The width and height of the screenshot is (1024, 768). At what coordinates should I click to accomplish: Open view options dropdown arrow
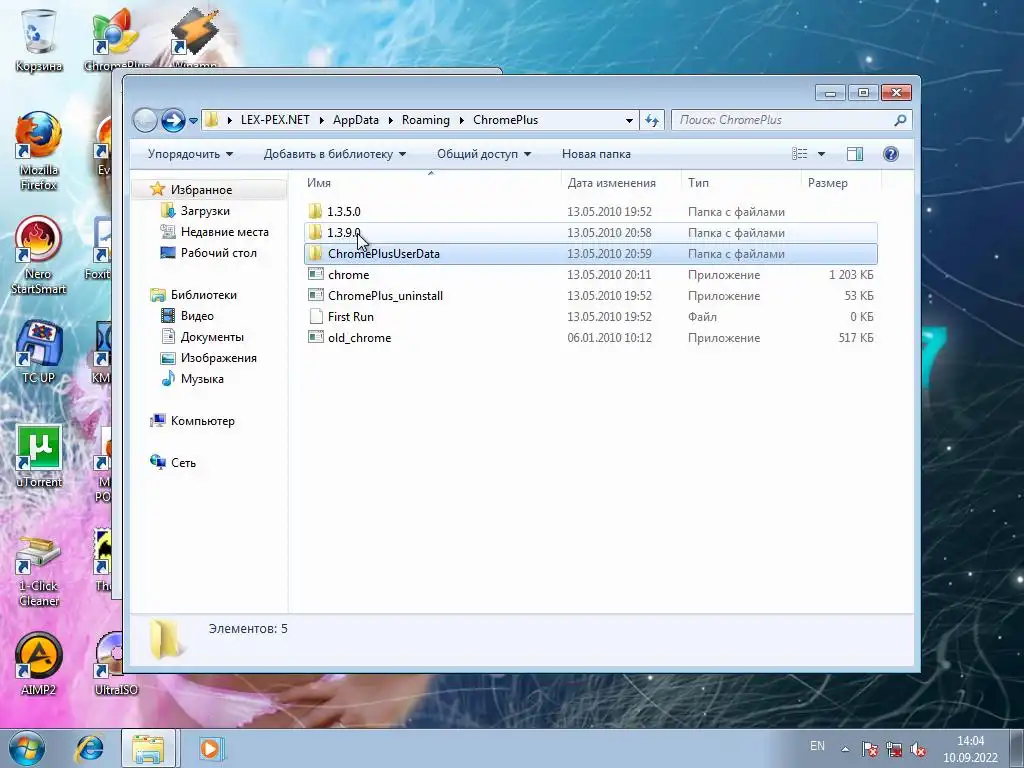[822, 154]
